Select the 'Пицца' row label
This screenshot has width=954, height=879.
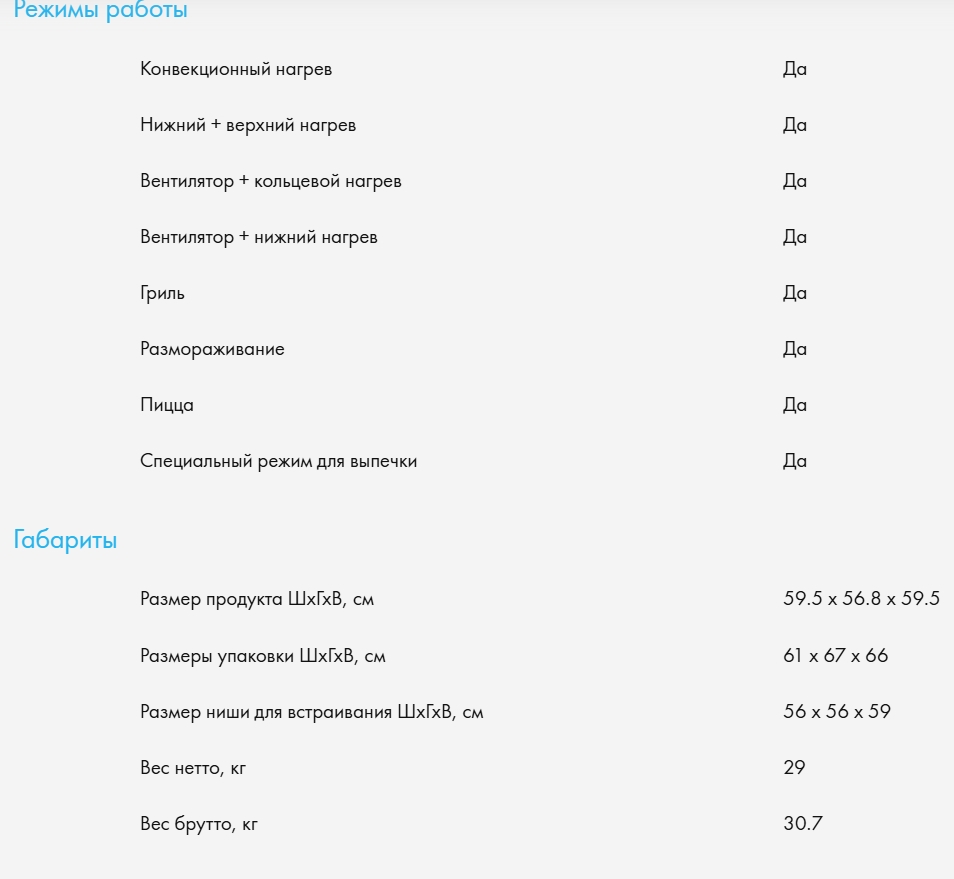[167, 405]
